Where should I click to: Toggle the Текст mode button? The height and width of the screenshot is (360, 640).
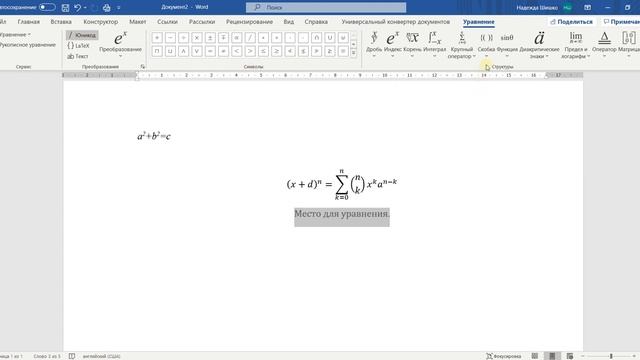click(78, 56)
